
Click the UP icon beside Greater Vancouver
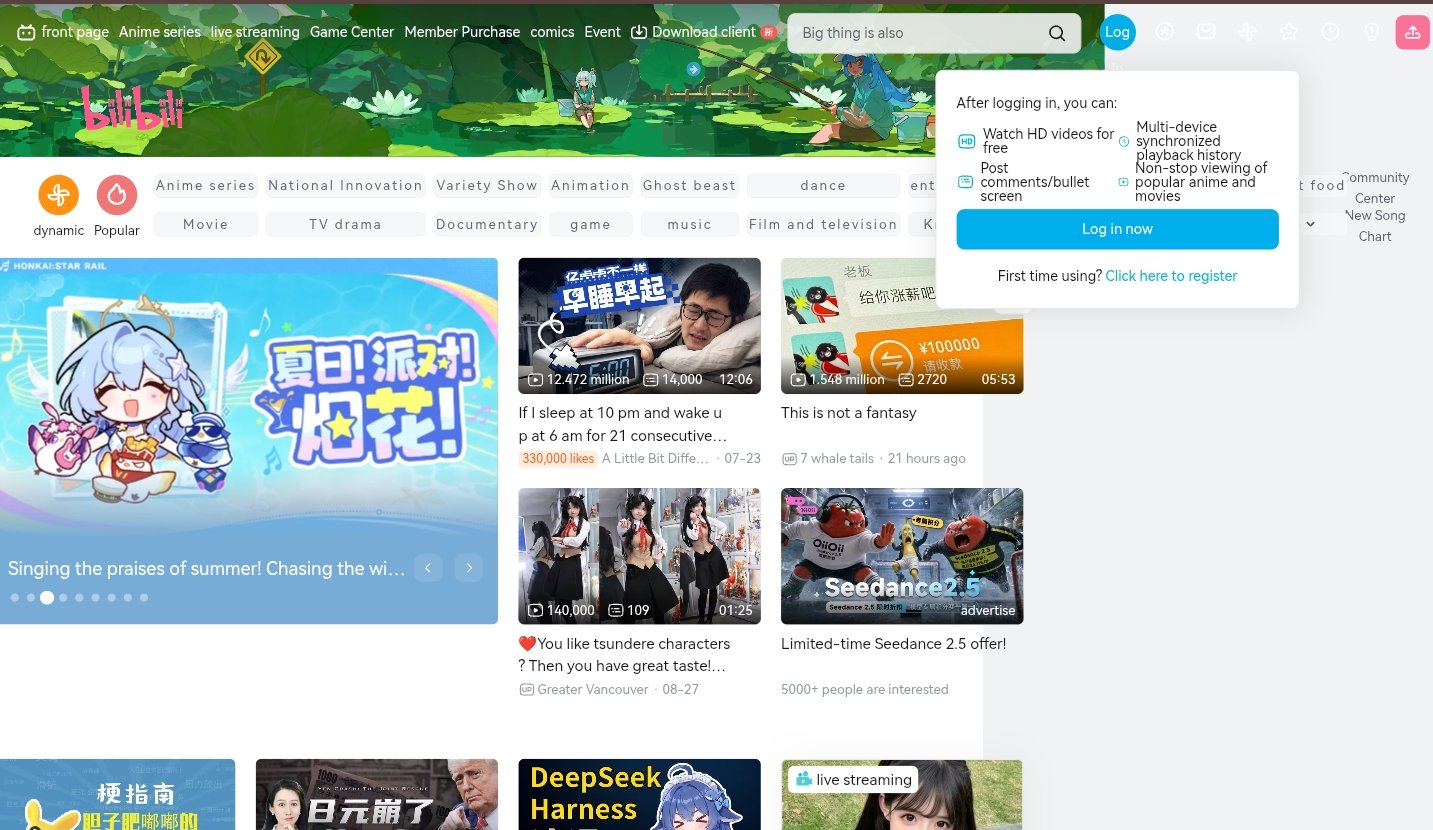527,690
